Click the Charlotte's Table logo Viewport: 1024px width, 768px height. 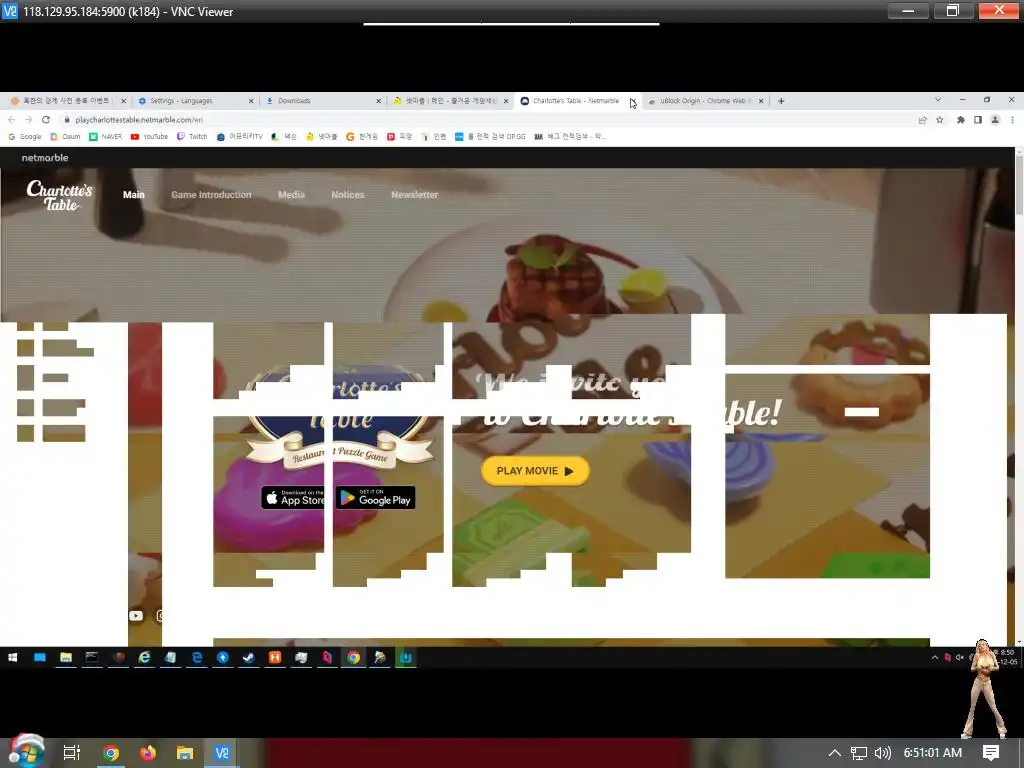[59, 195]
